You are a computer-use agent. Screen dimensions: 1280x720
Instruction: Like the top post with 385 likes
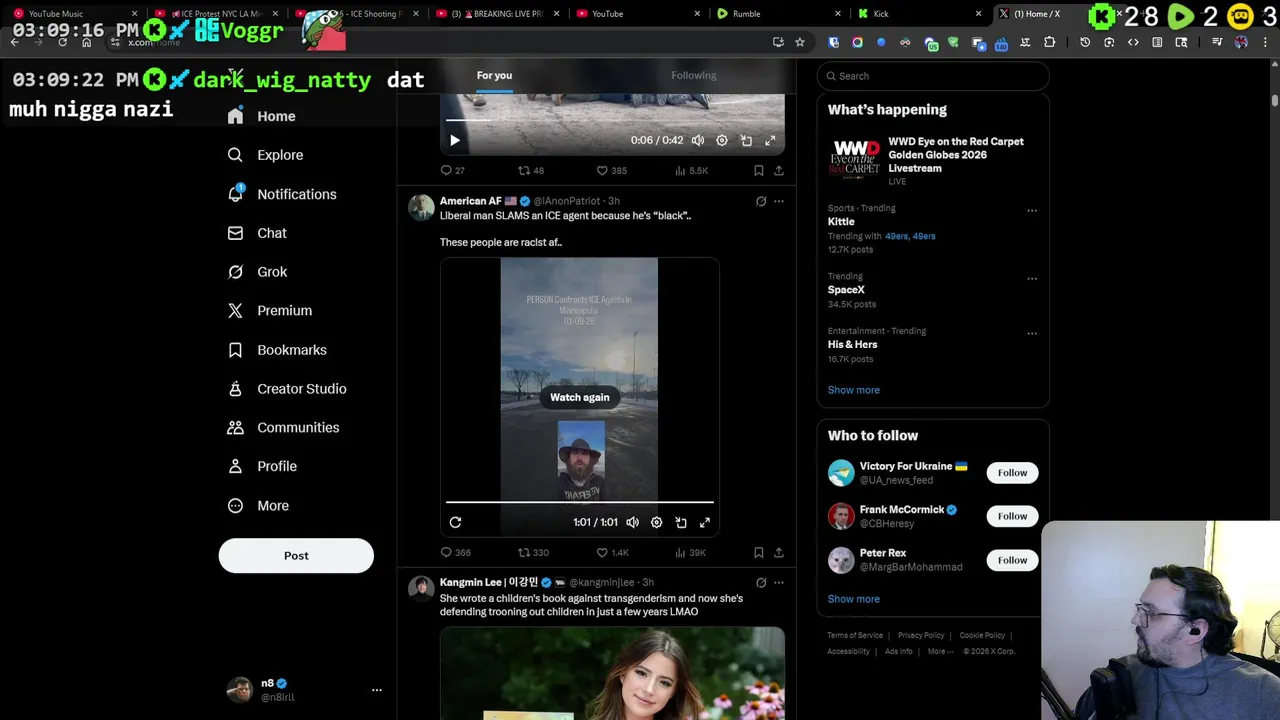(611, 171)
